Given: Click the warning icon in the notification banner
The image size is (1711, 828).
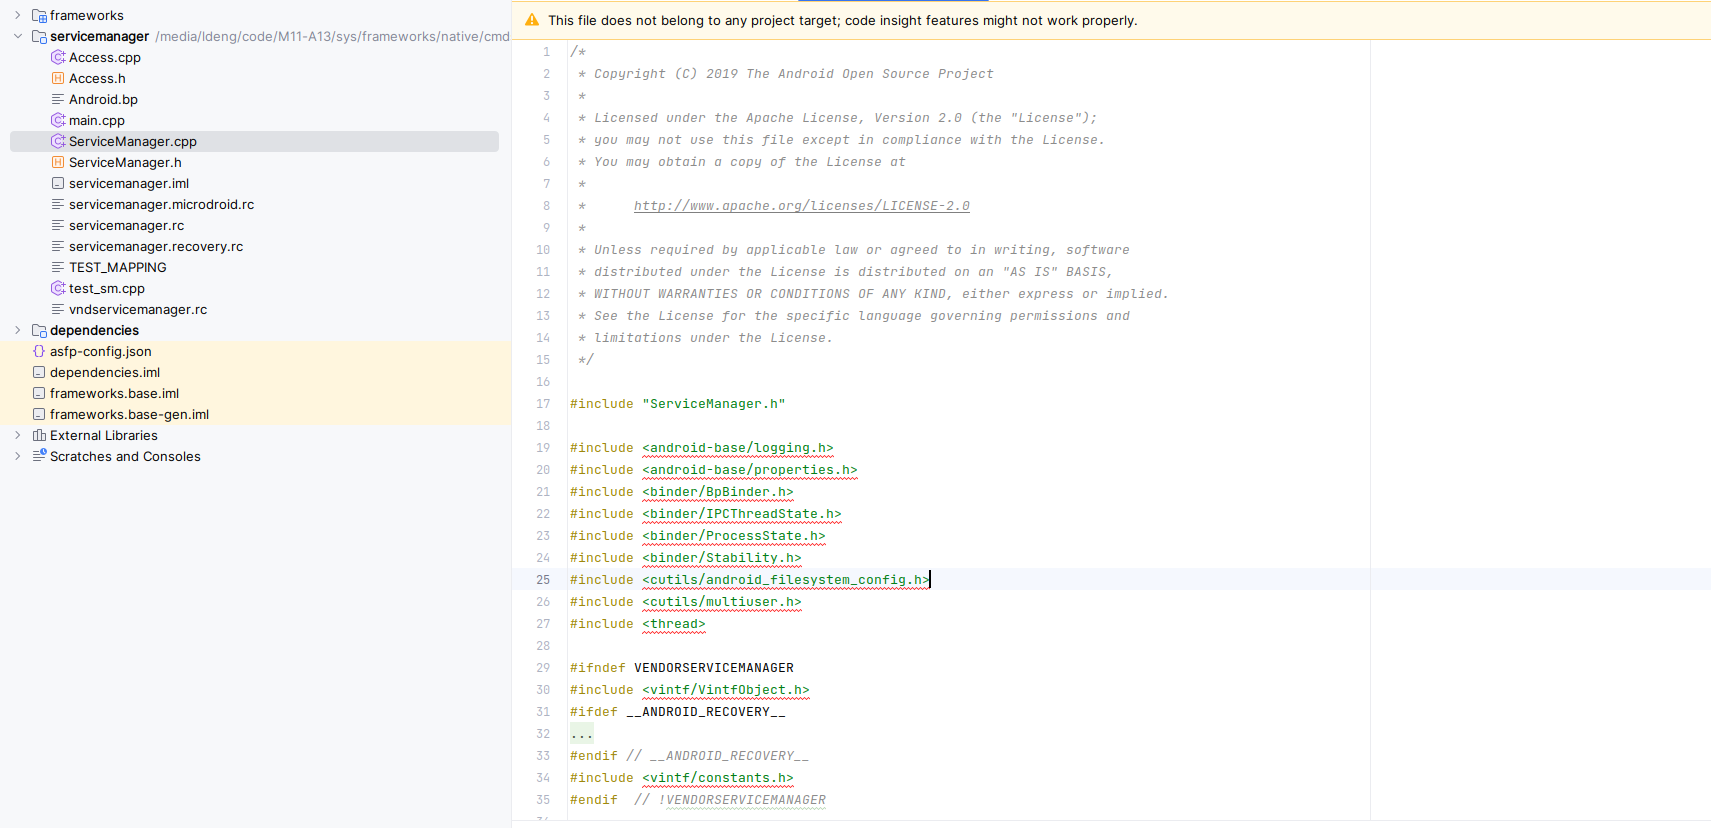Looking at the screenshot, I should pos(532,20).
